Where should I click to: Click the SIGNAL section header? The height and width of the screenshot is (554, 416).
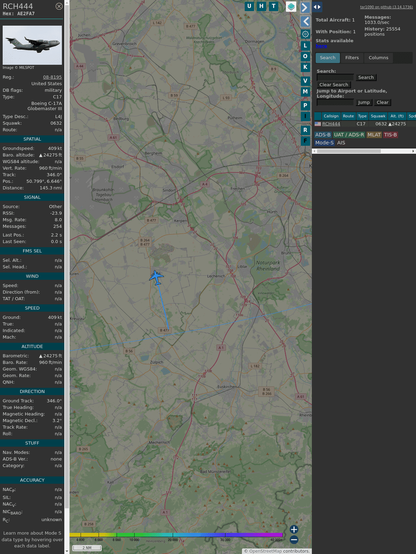[32, 197]
